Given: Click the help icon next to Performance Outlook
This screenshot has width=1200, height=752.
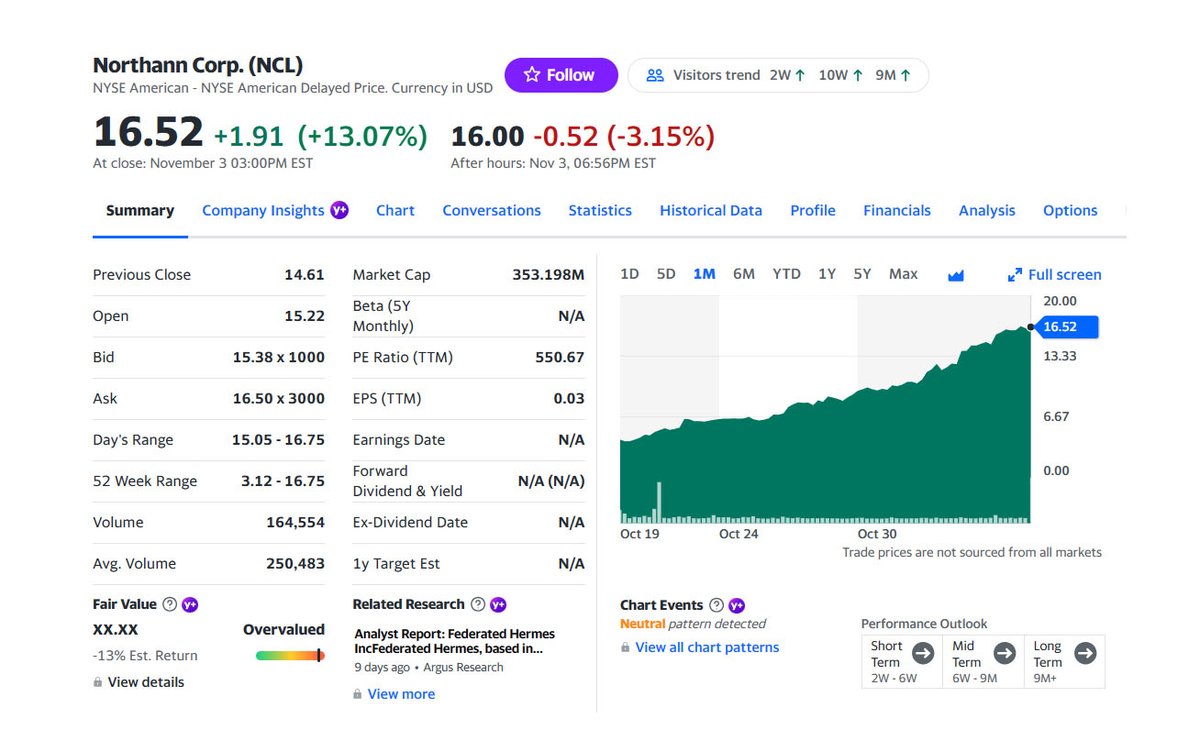Looking at the screenshot, I should [992, 623].
